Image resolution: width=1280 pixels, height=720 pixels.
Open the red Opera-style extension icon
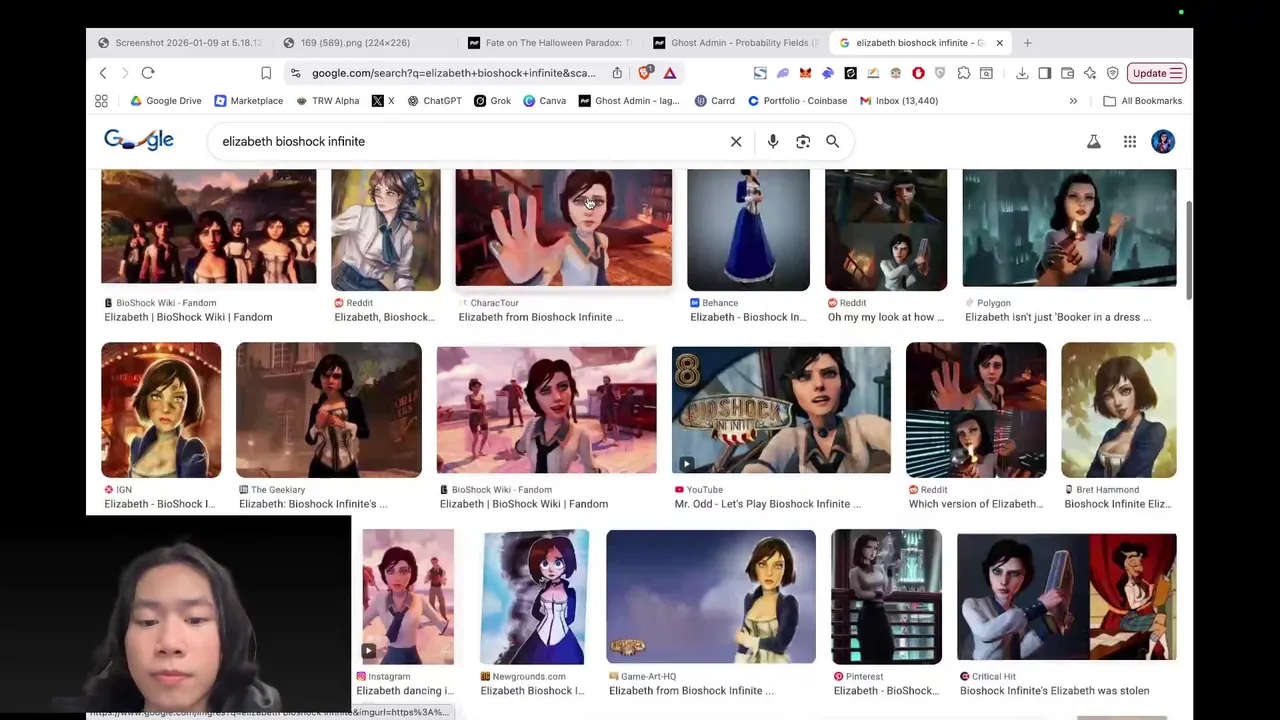pyautogui.click(x=918, y=73)
